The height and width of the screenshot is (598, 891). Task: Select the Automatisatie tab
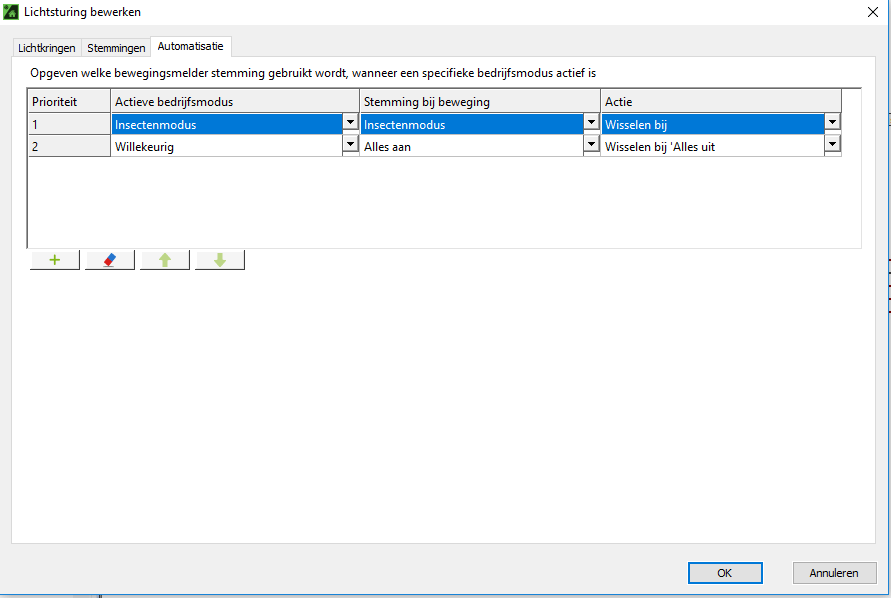(x=191, y=47)
